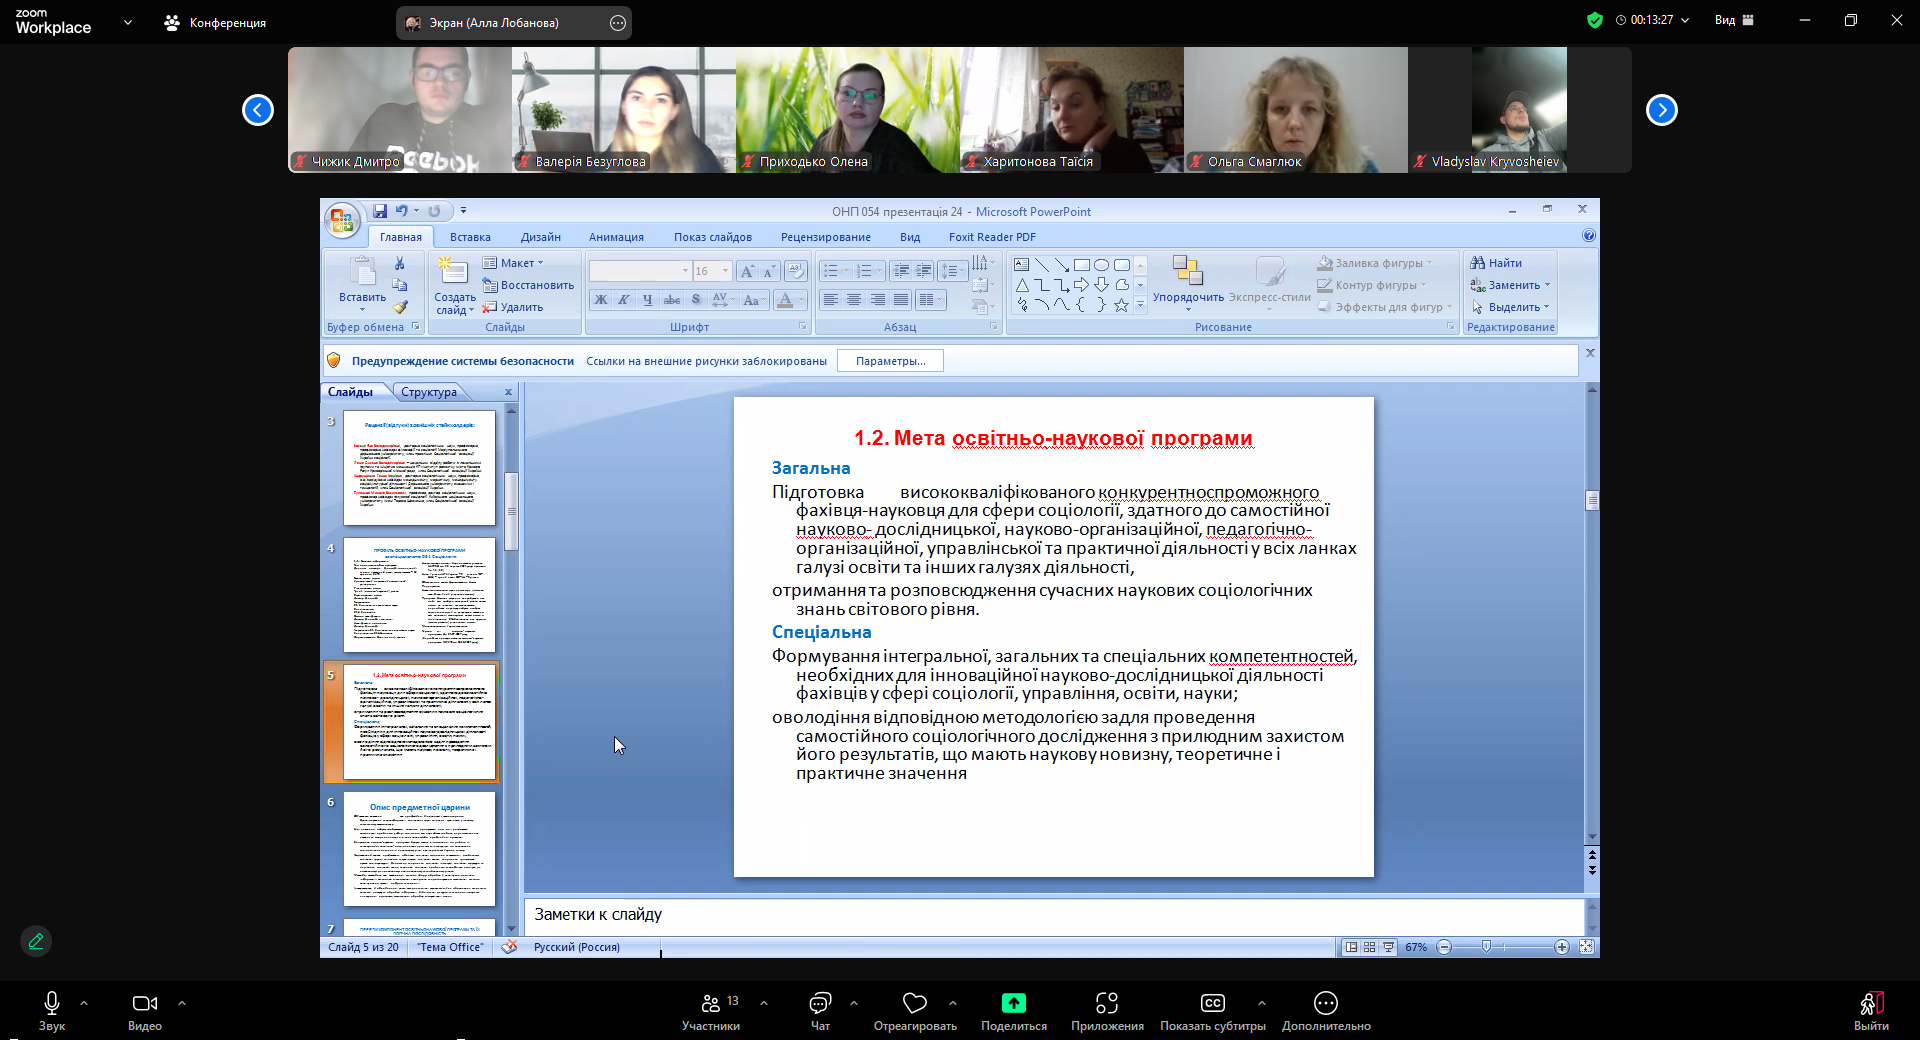Select the arrow line shape

click(x=1061, y=265)
